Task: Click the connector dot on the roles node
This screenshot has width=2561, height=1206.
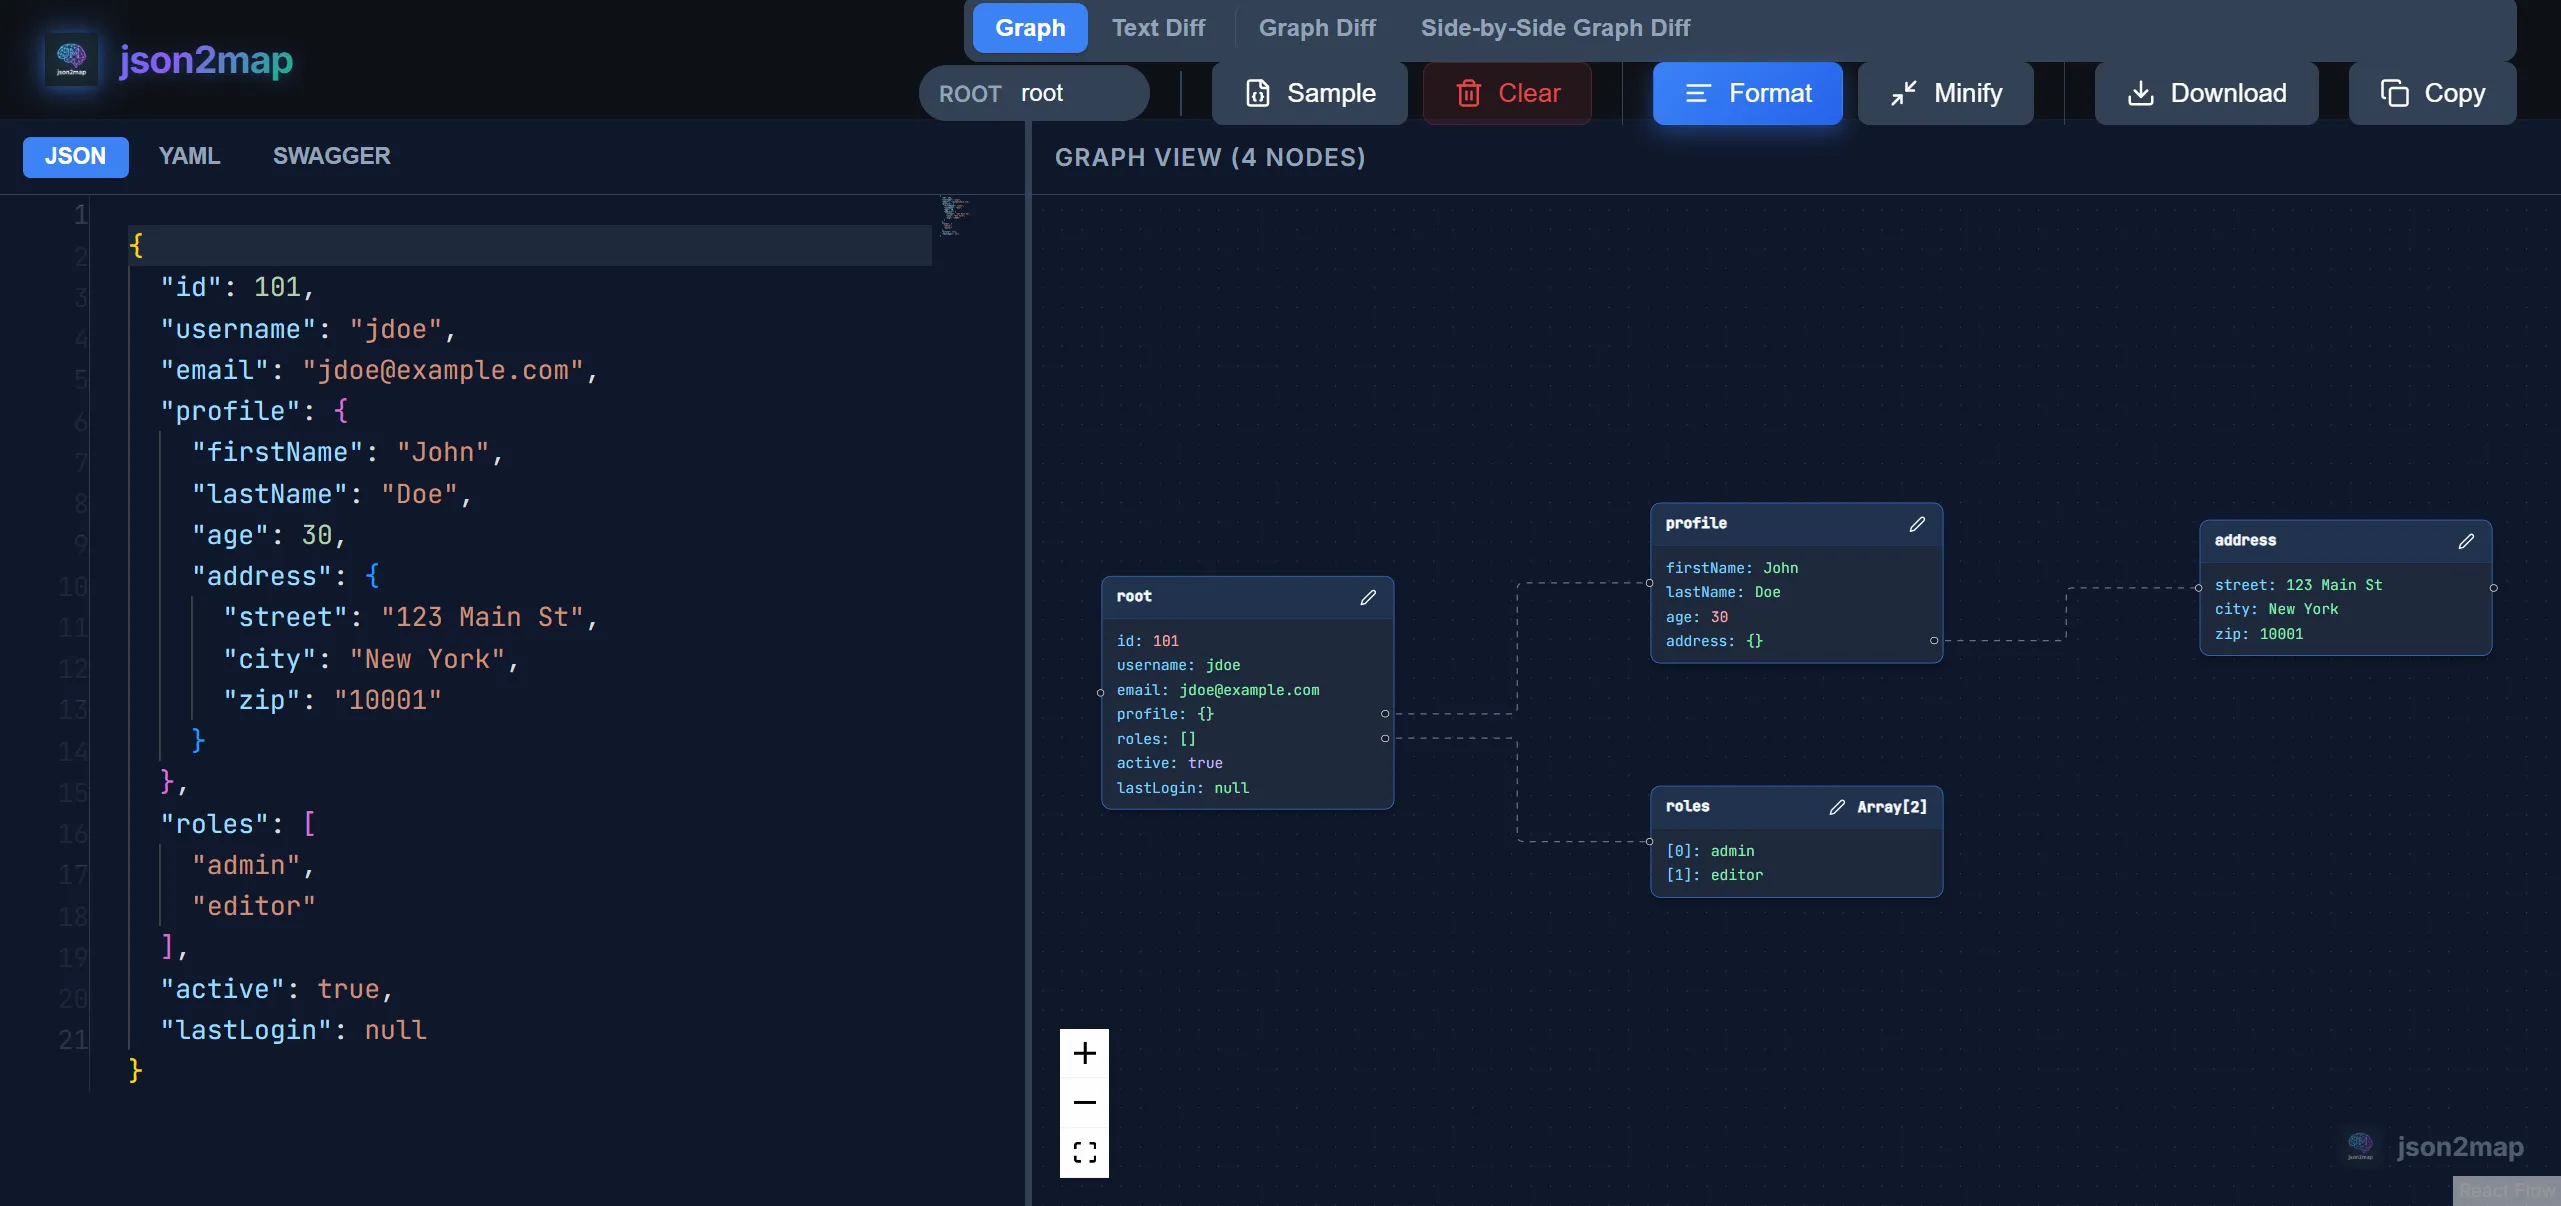Action: [x=1648, y=842]
